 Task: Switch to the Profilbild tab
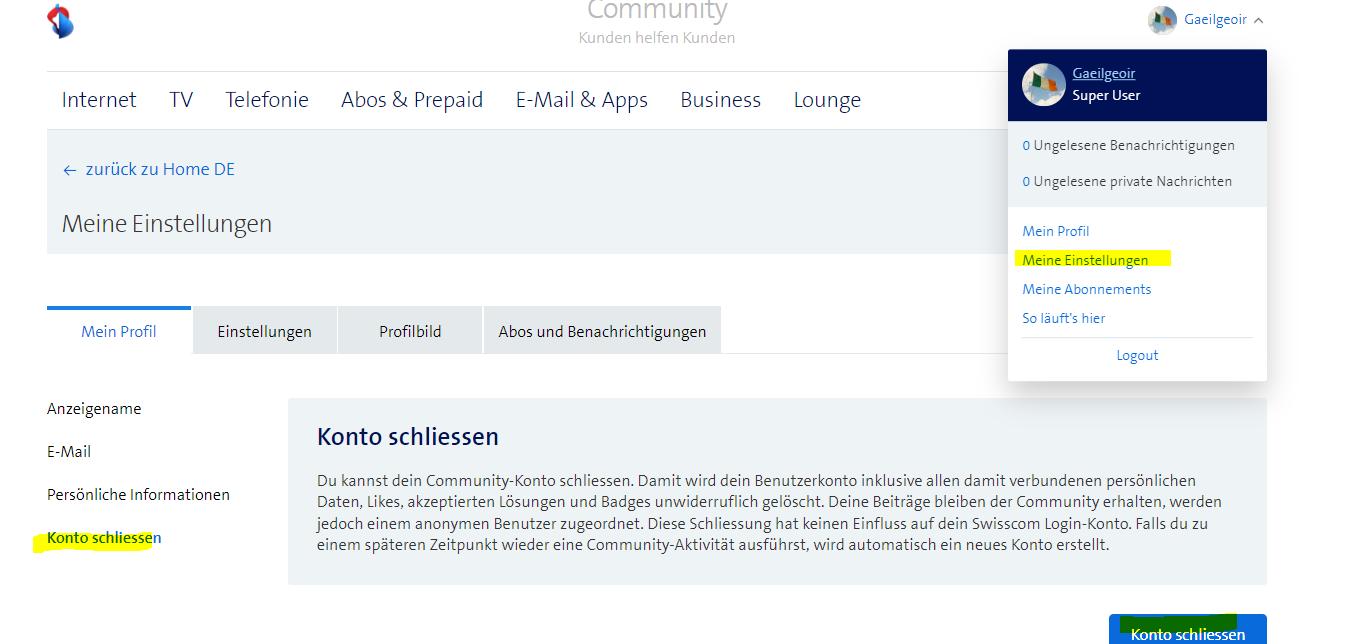click(x=410, y=331)
